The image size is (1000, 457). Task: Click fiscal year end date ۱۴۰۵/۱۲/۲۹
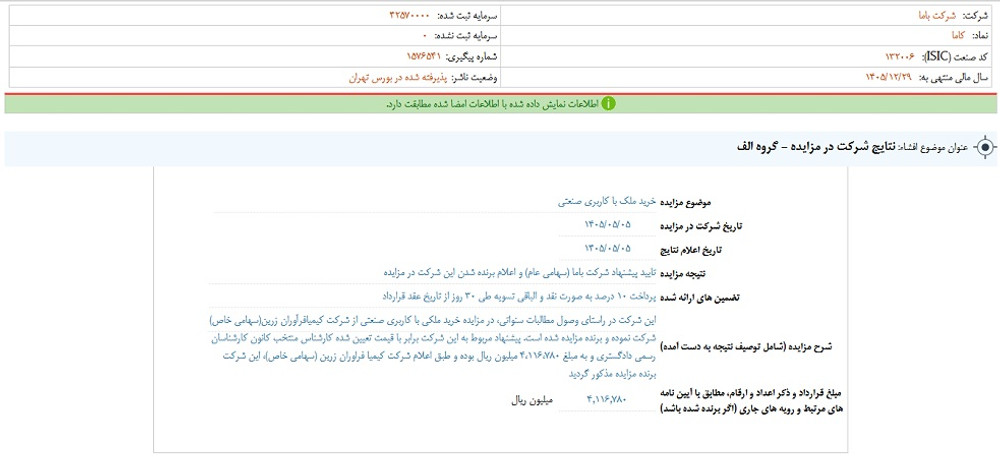click(888, 78)
